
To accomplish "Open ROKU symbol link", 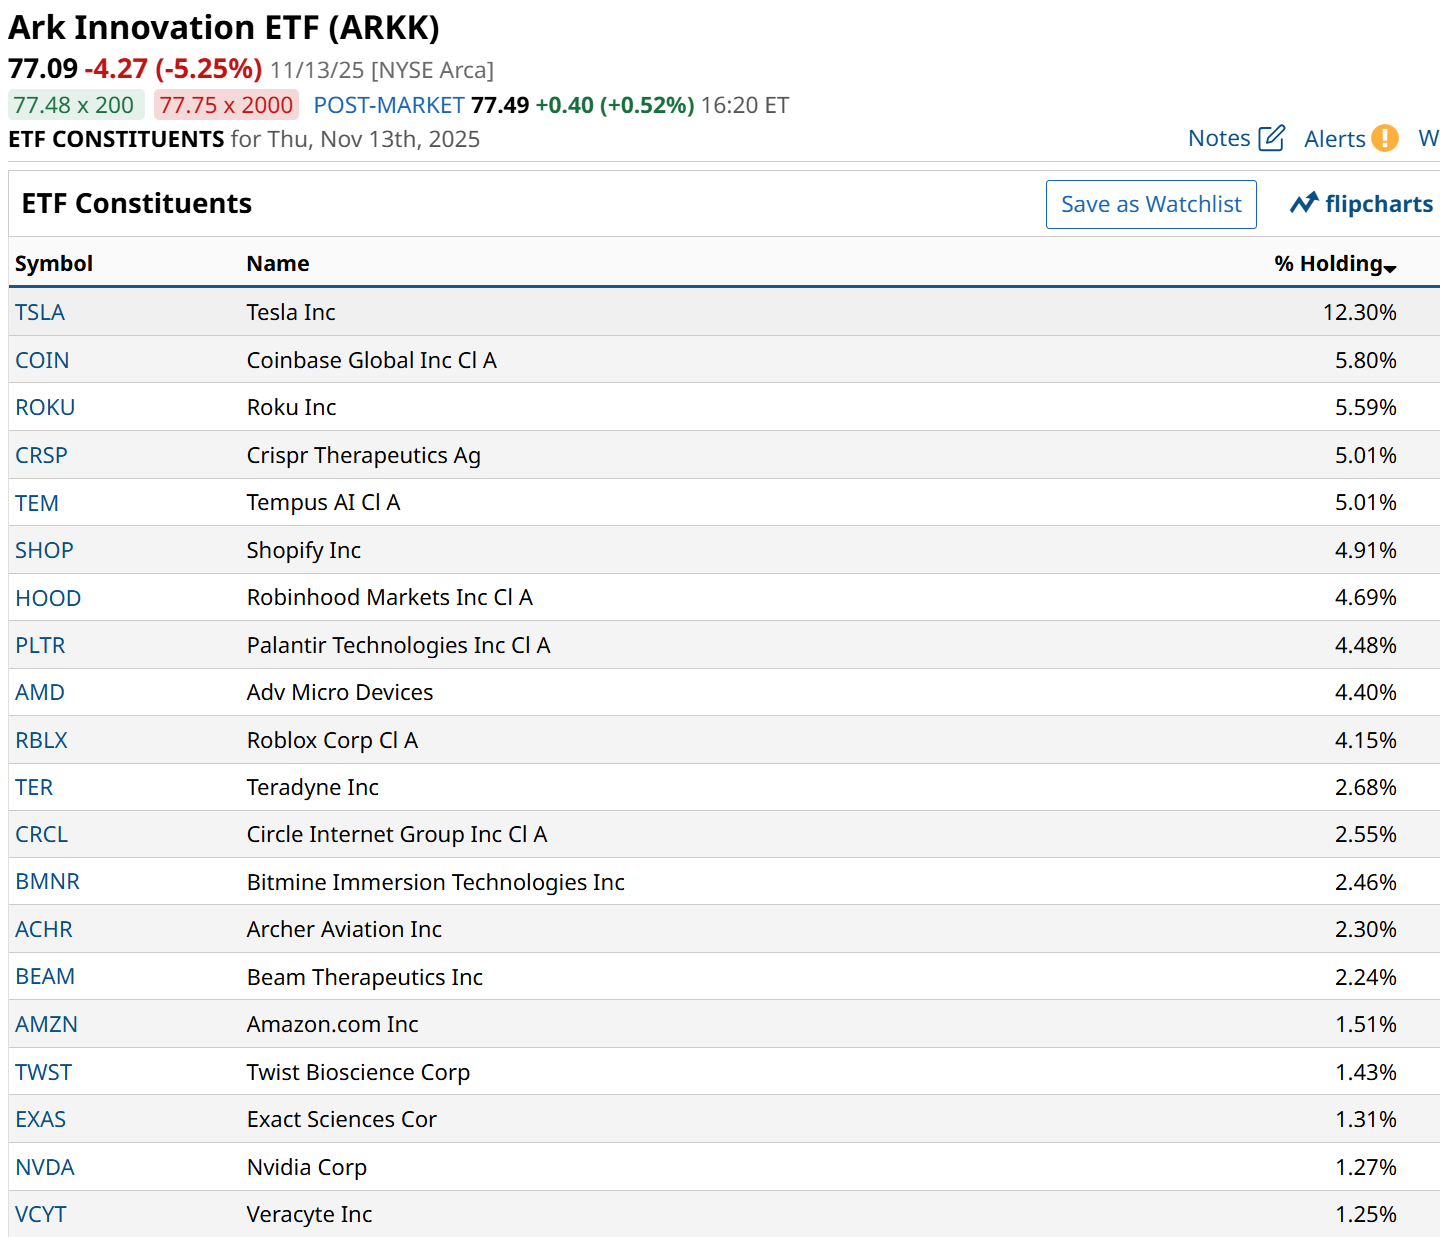I will [x=45, y=407].
